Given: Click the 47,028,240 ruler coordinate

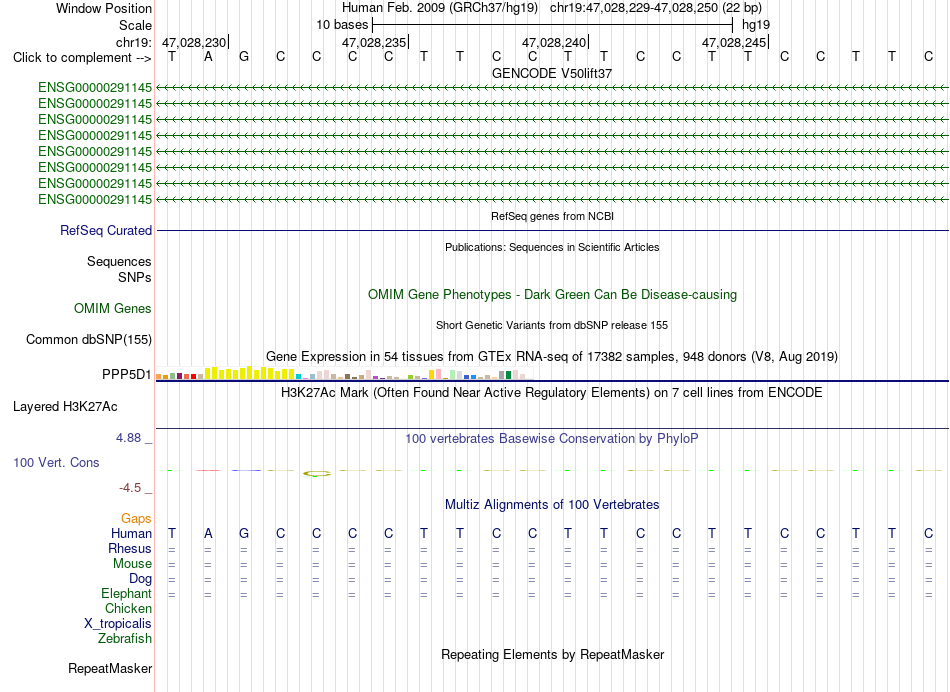Looking at the screenshot, I should [554, 42].
